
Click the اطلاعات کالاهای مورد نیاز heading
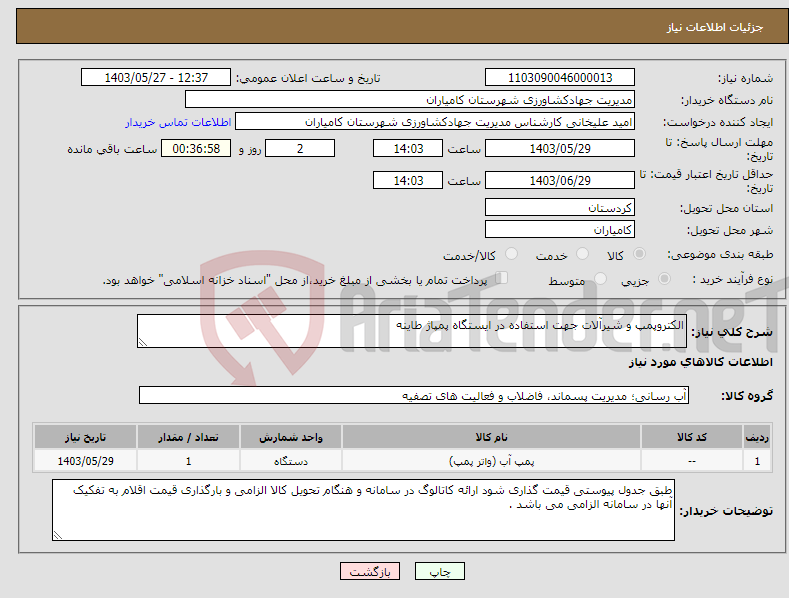[700, 362]
